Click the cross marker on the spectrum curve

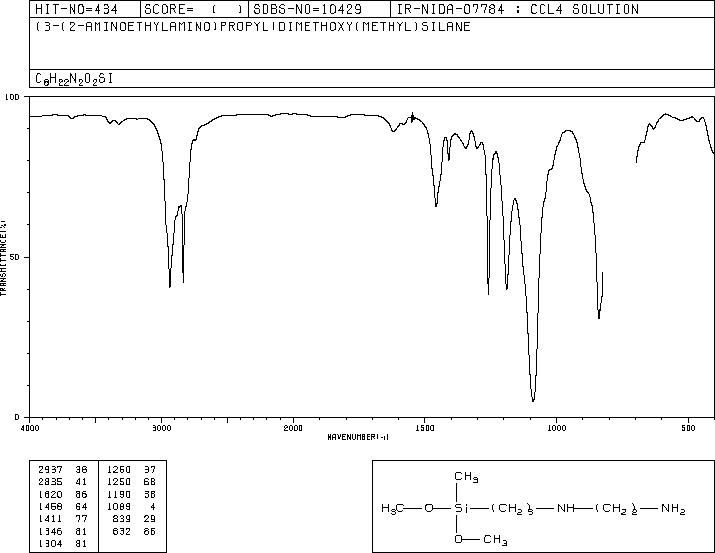(413, 118)
